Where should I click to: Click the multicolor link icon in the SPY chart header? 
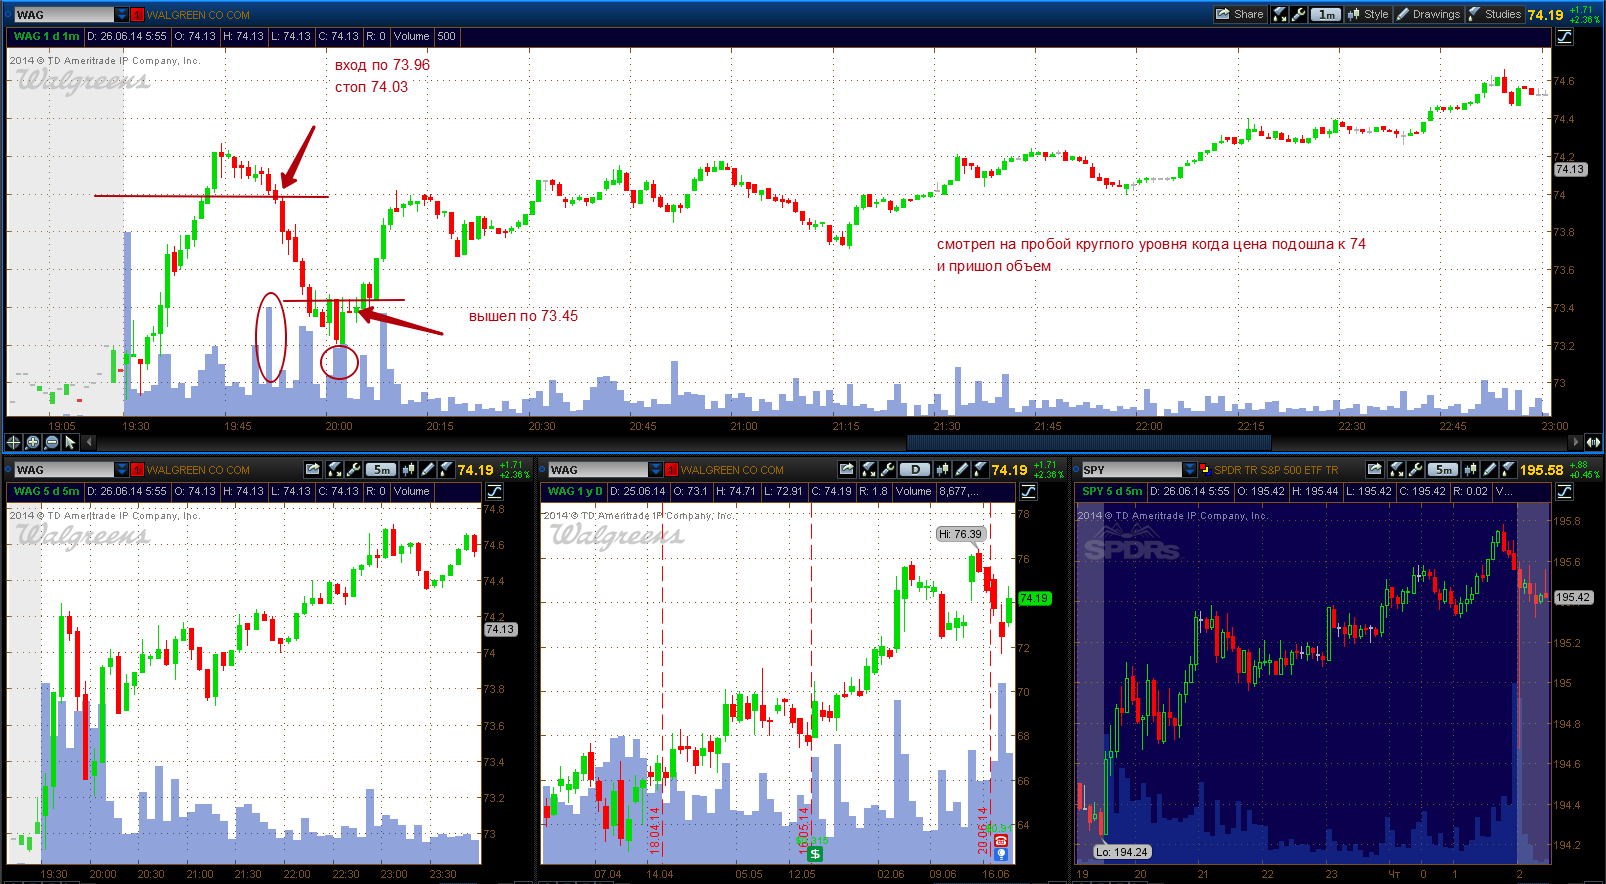point(1205,469)
